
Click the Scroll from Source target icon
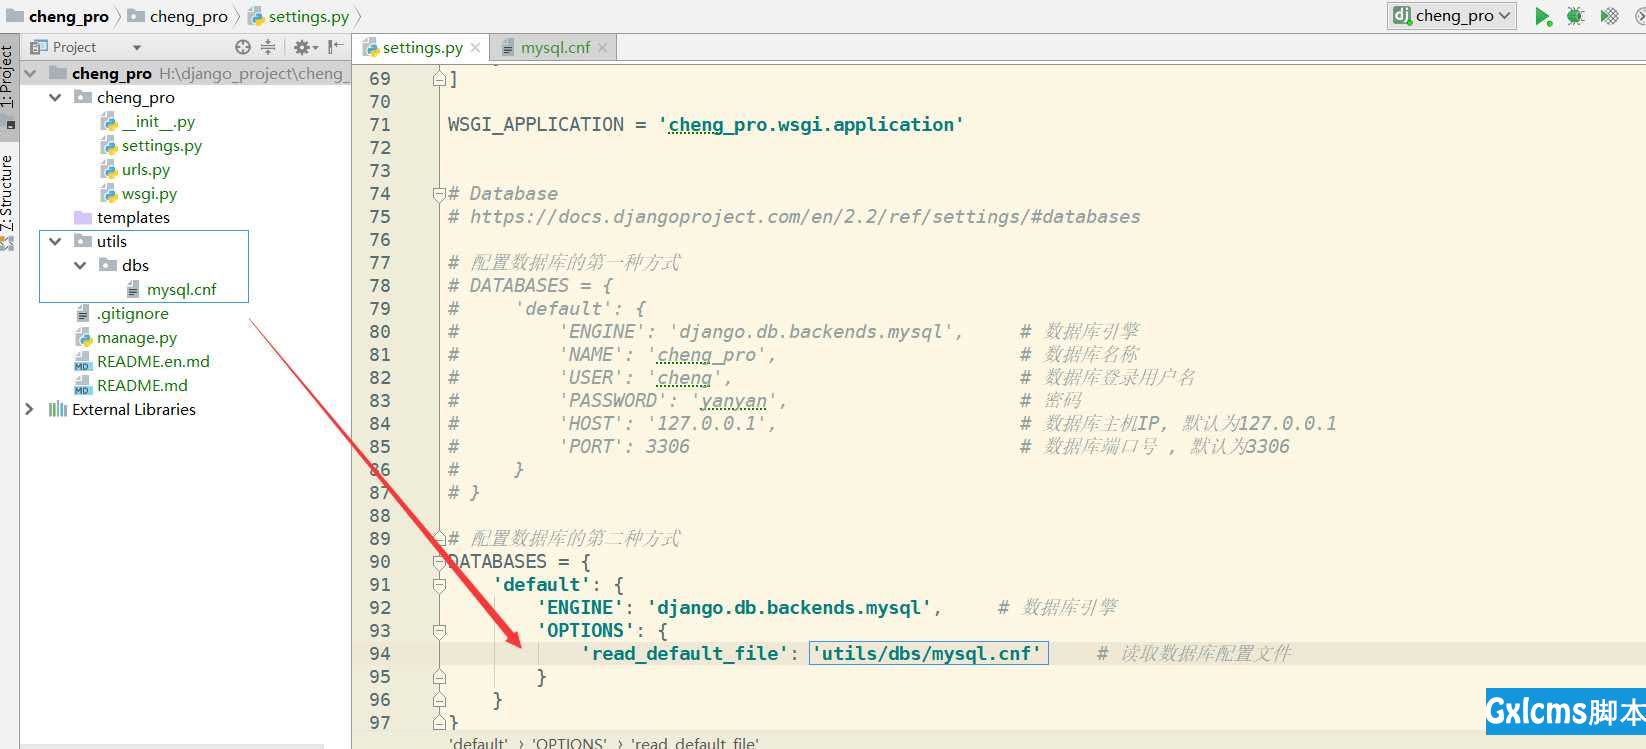[x=243, y=47]
